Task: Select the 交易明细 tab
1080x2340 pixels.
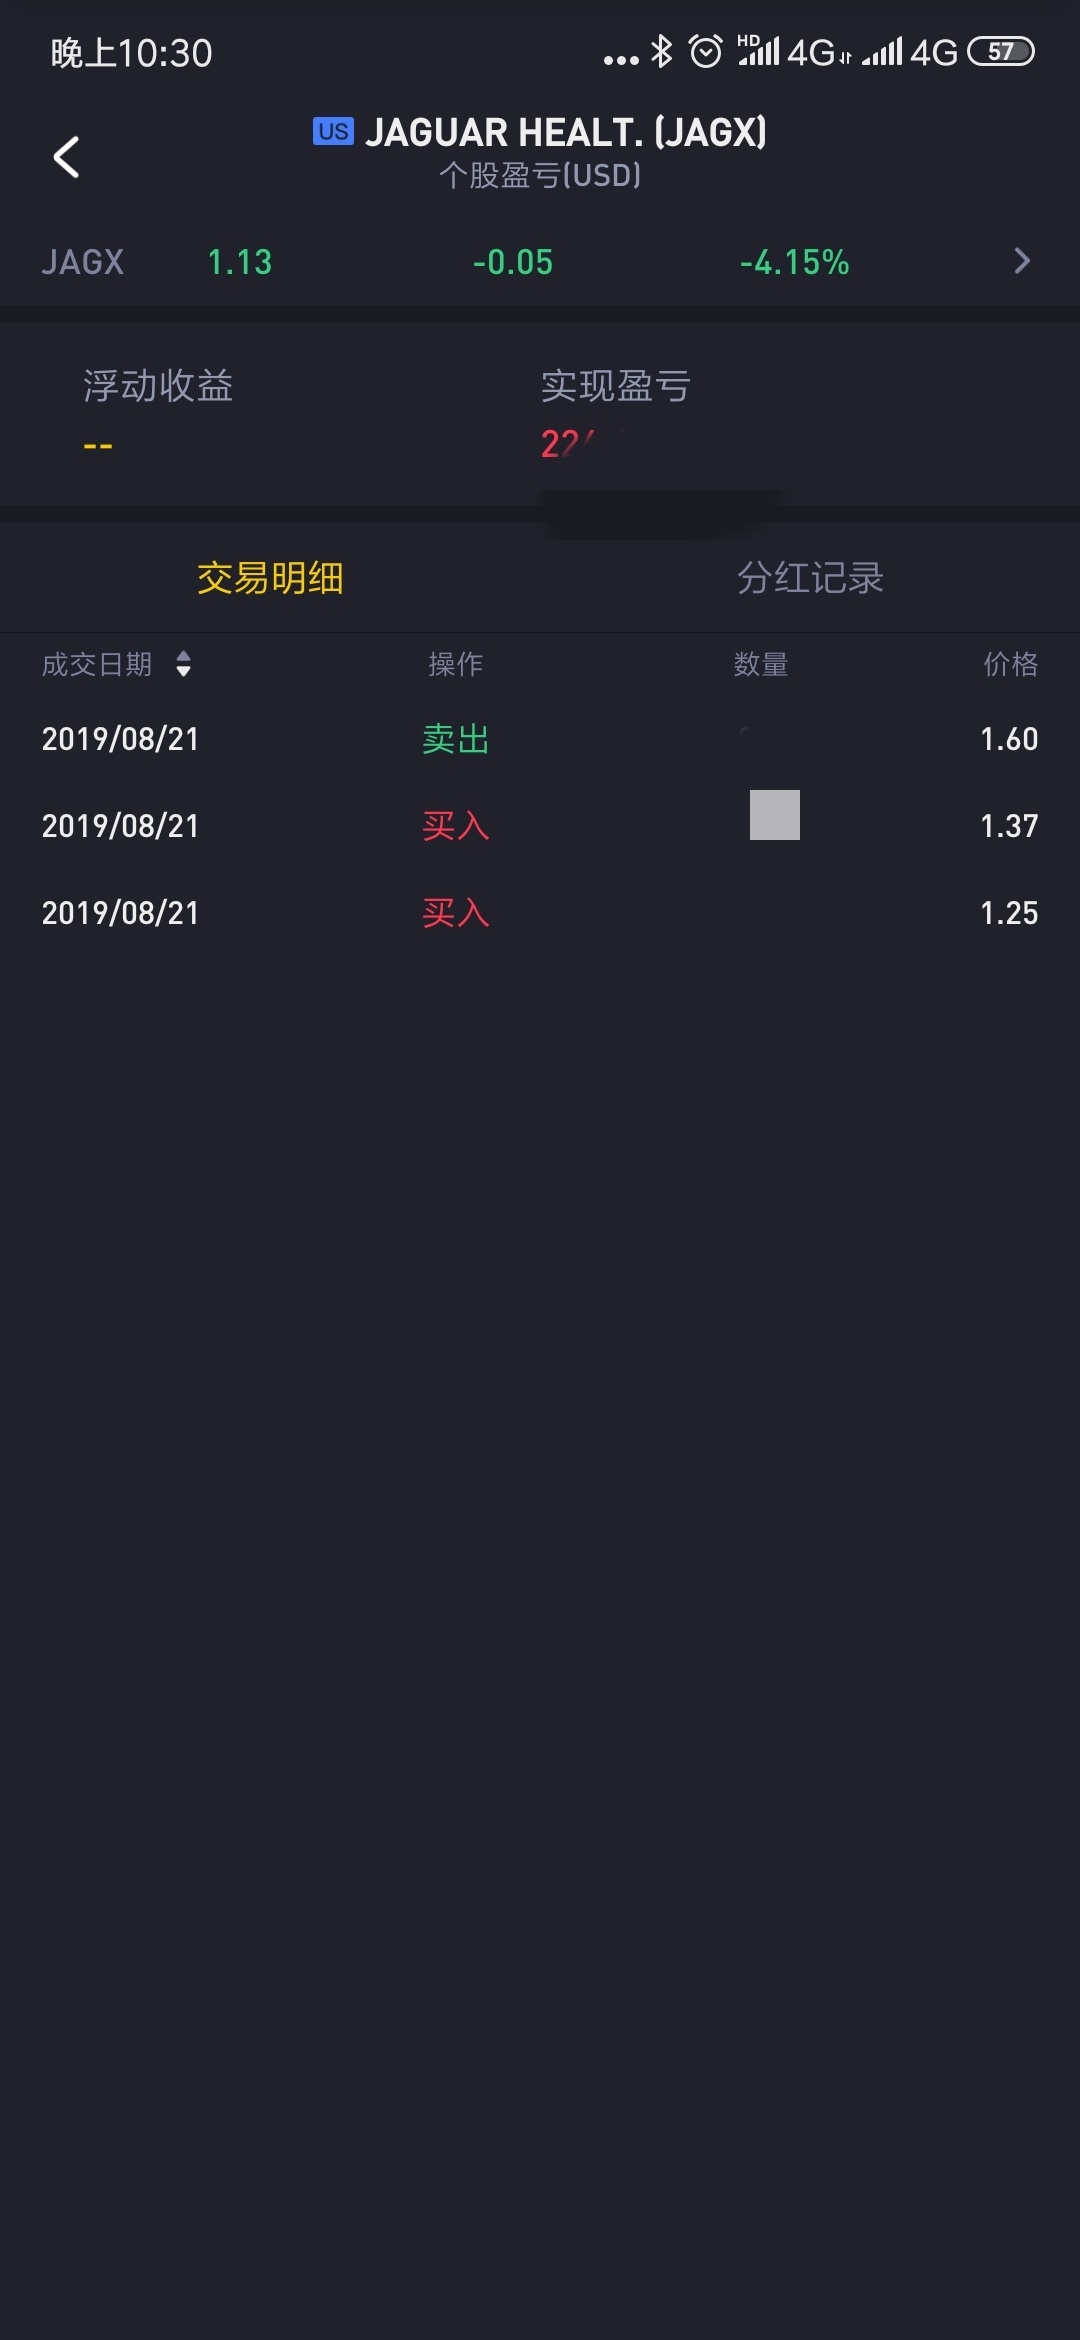Action: tap(270, 577)
